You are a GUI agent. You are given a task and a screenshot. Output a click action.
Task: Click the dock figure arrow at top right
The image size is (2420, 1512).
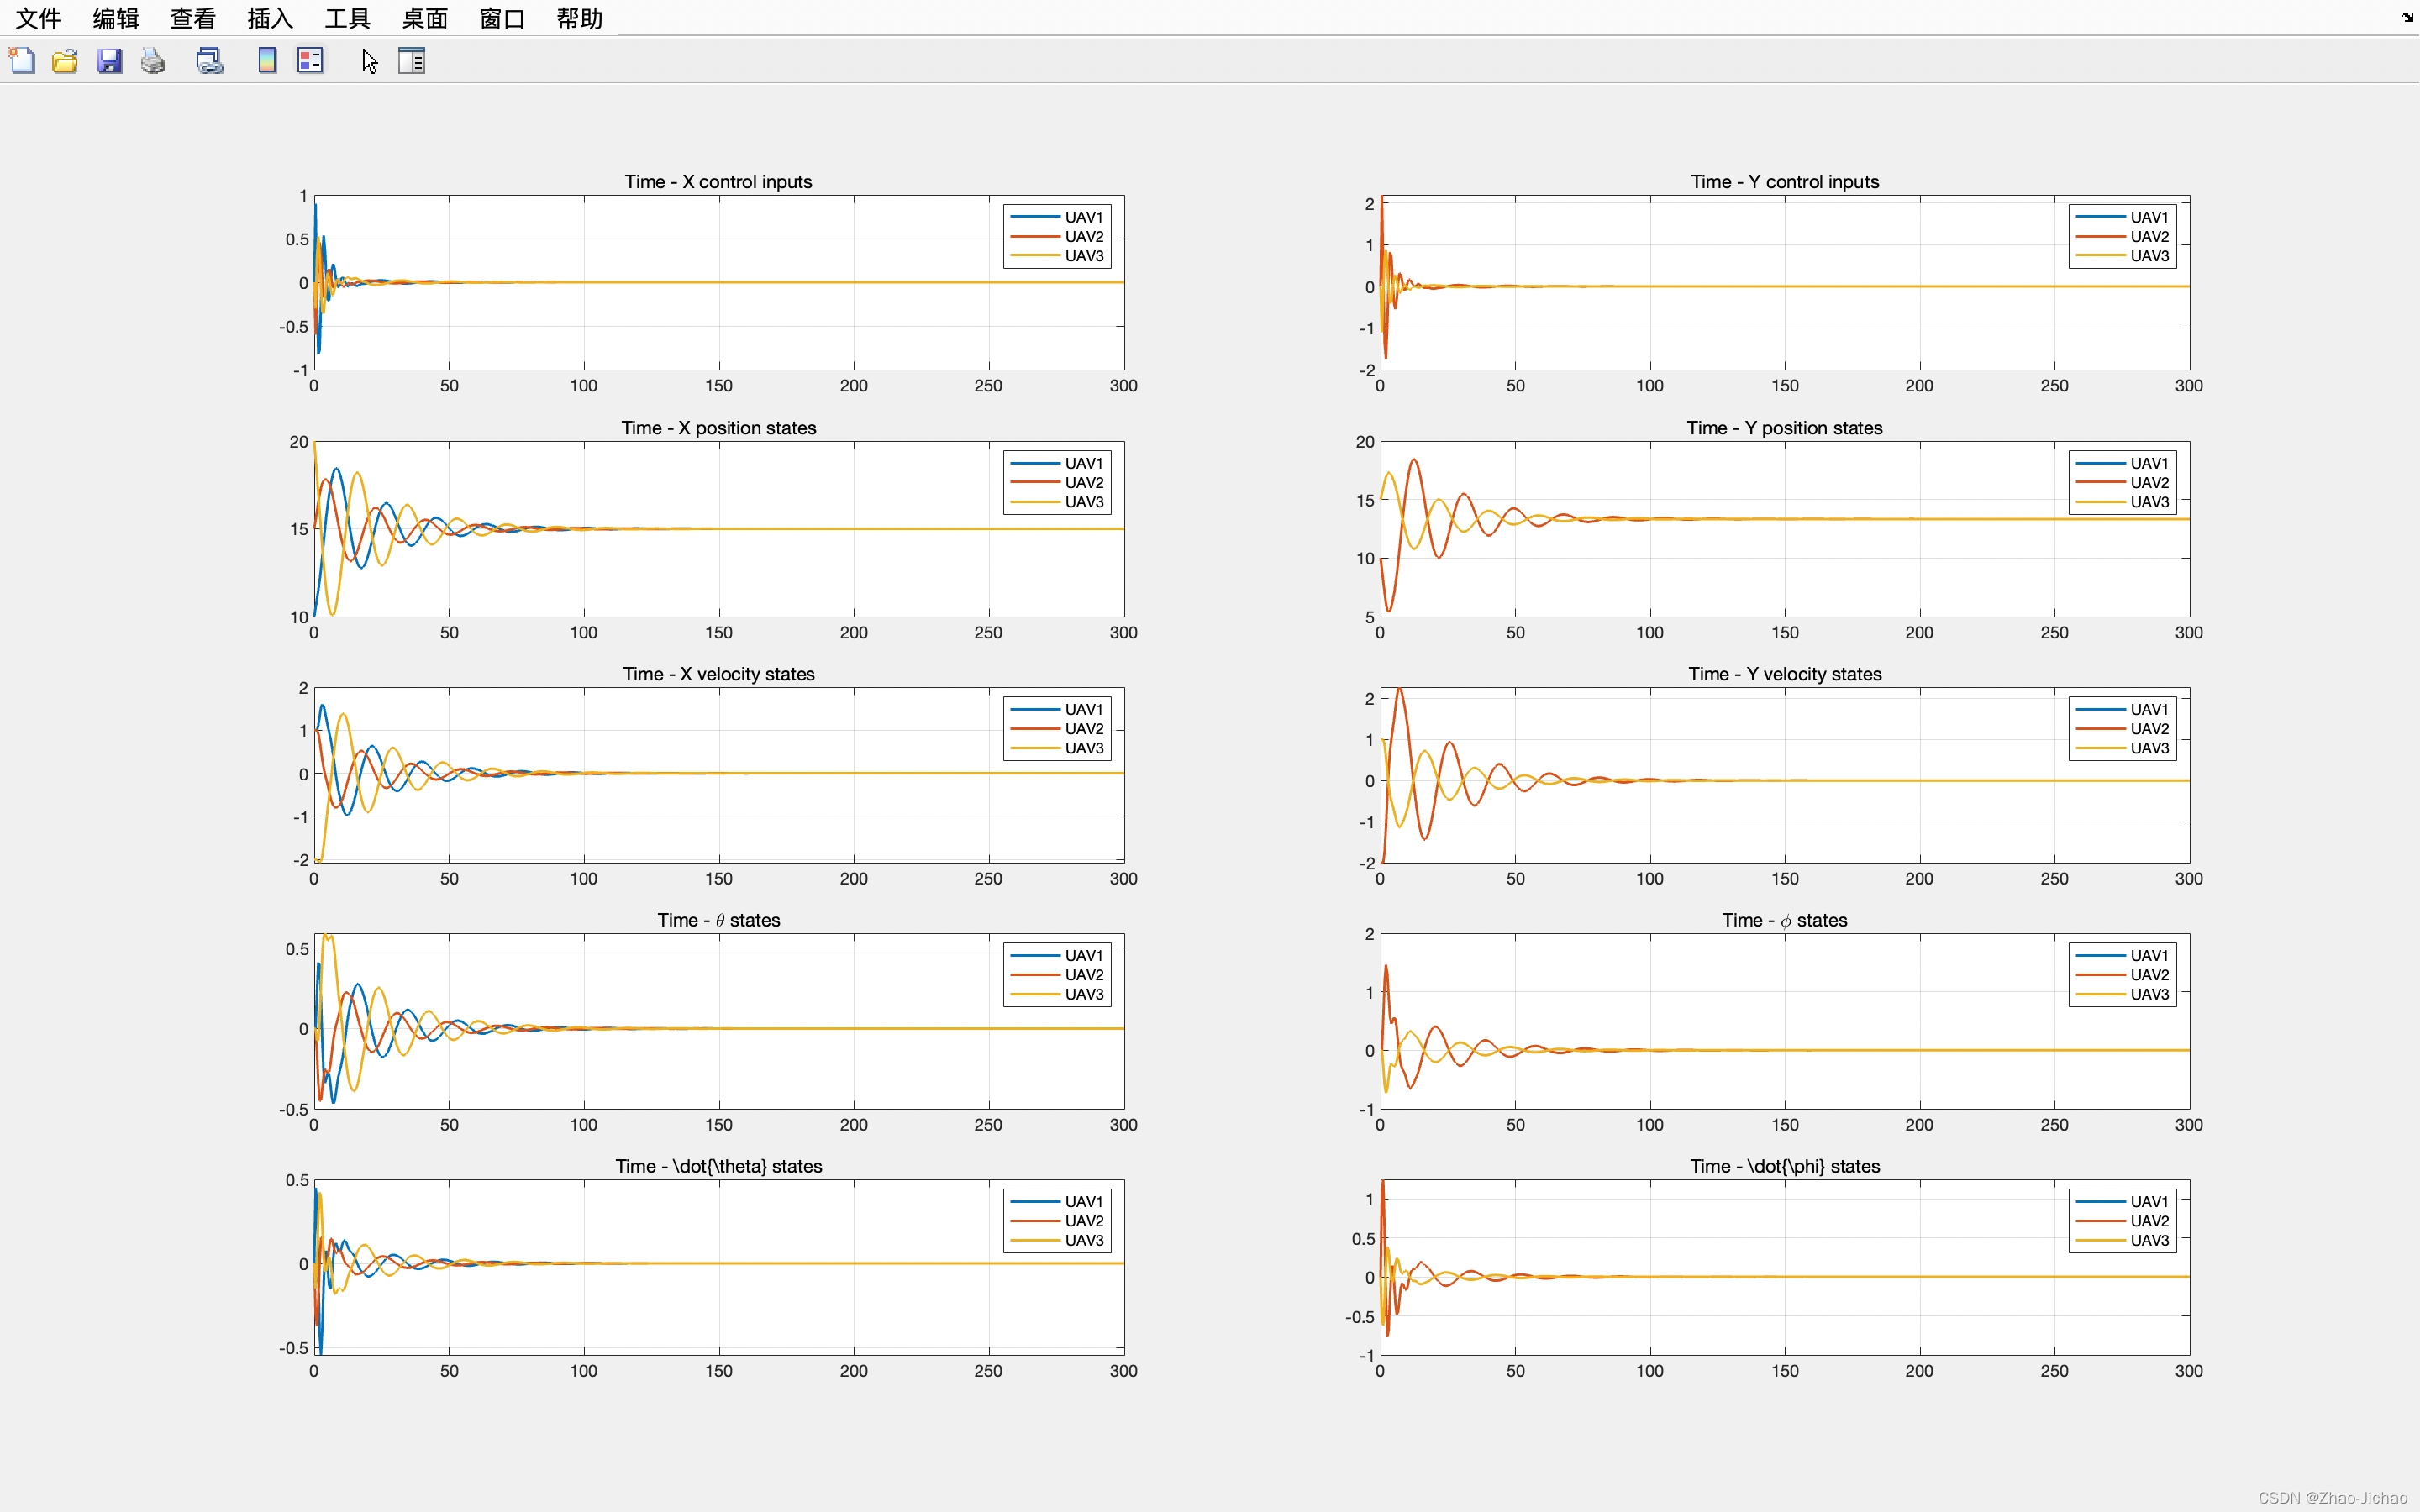point(2407,17)
